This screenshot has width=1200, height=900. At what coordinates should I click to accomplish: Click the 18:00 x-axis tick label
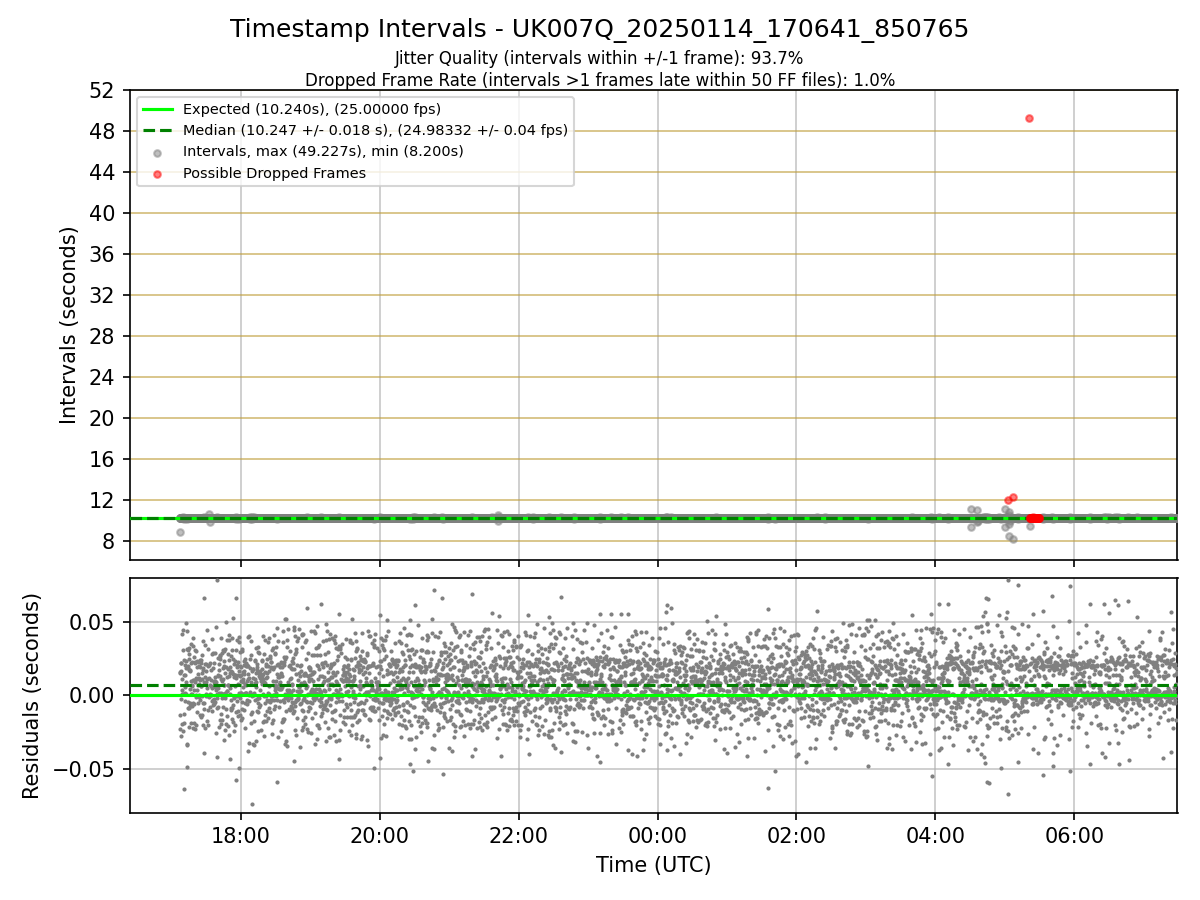(241, 836)
